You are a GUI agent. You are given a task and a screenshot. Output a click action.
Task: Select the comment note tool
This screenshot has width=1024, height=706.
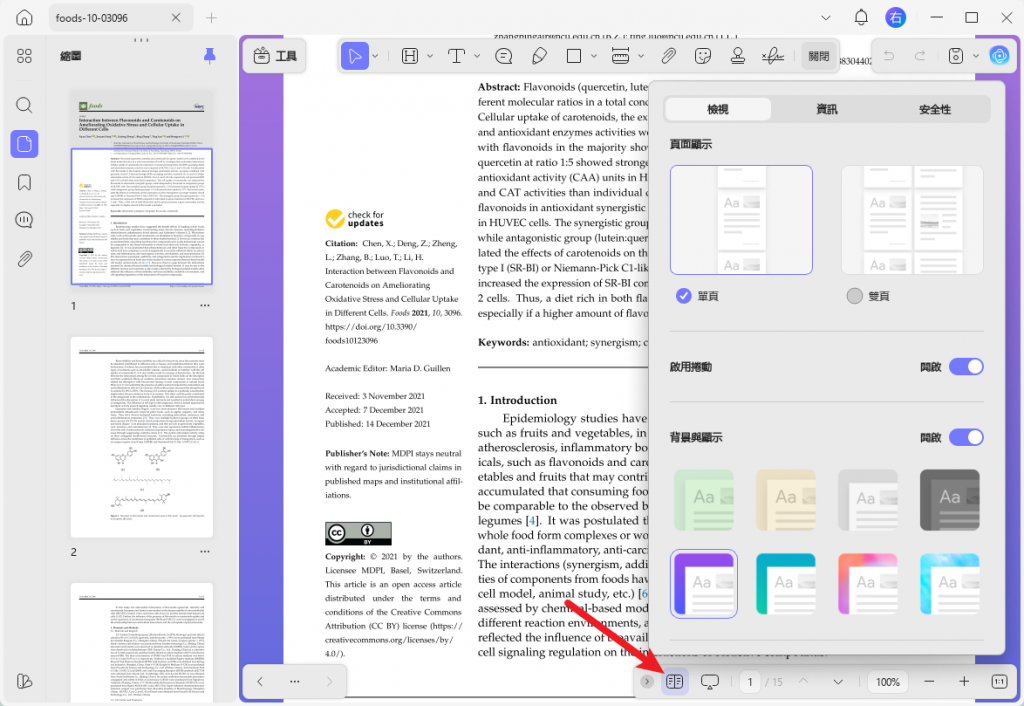point(504,56)
